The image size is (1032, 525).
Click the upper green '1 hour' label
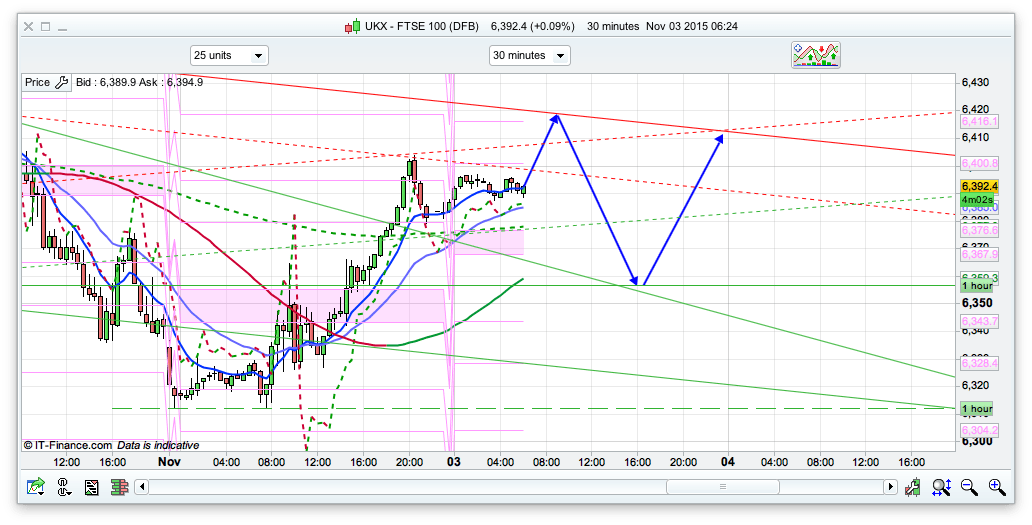[x=976, y=287]
